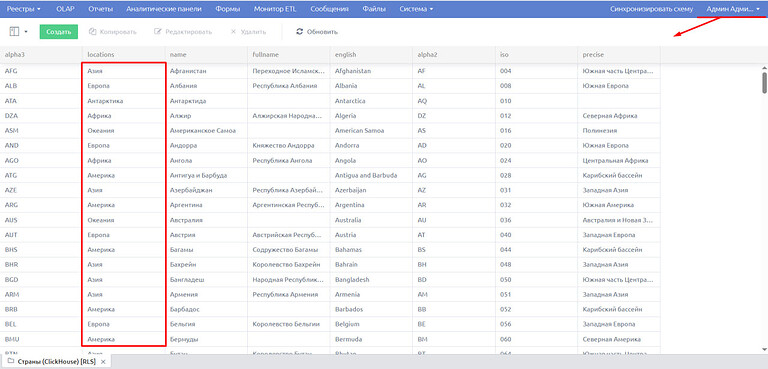Viewport: 768px width, 369px height.
Task: Select the Королевство Бахрейн cell
Action: [289, 265]
